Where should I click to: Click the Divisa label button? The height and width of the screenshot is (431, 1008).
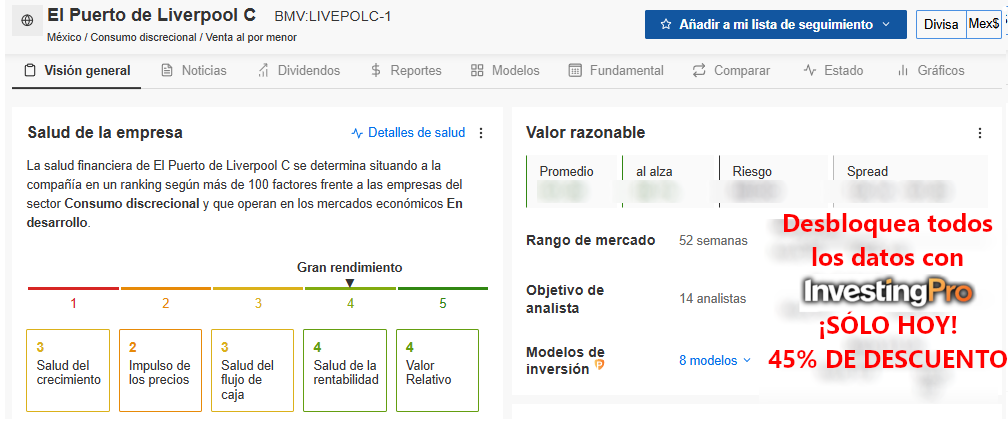(941, 24)
